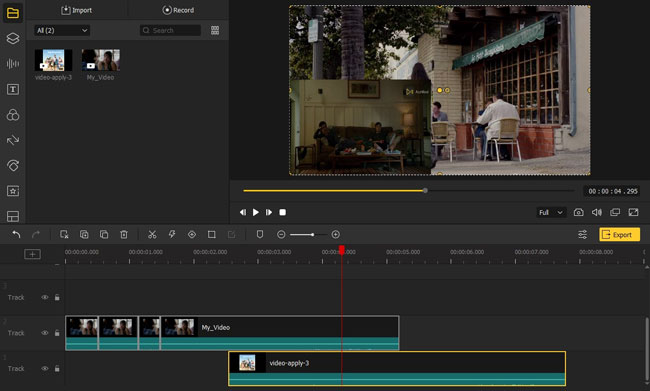Select the video-apply-3 clip on the timeline
This screenshot has height=391, width=650.
tap(397, 369)
